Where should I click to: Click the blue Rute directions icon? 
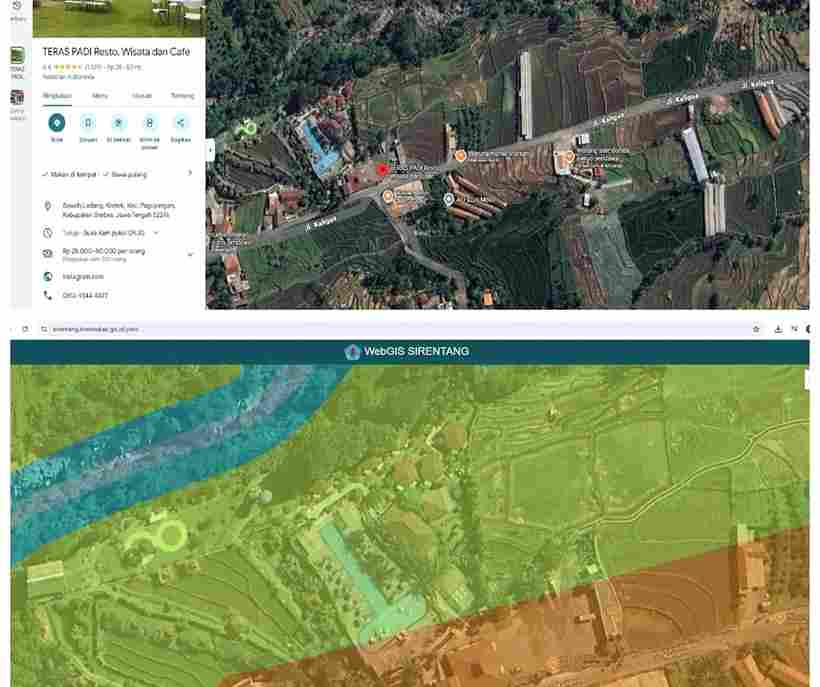(x=57, y=123)
